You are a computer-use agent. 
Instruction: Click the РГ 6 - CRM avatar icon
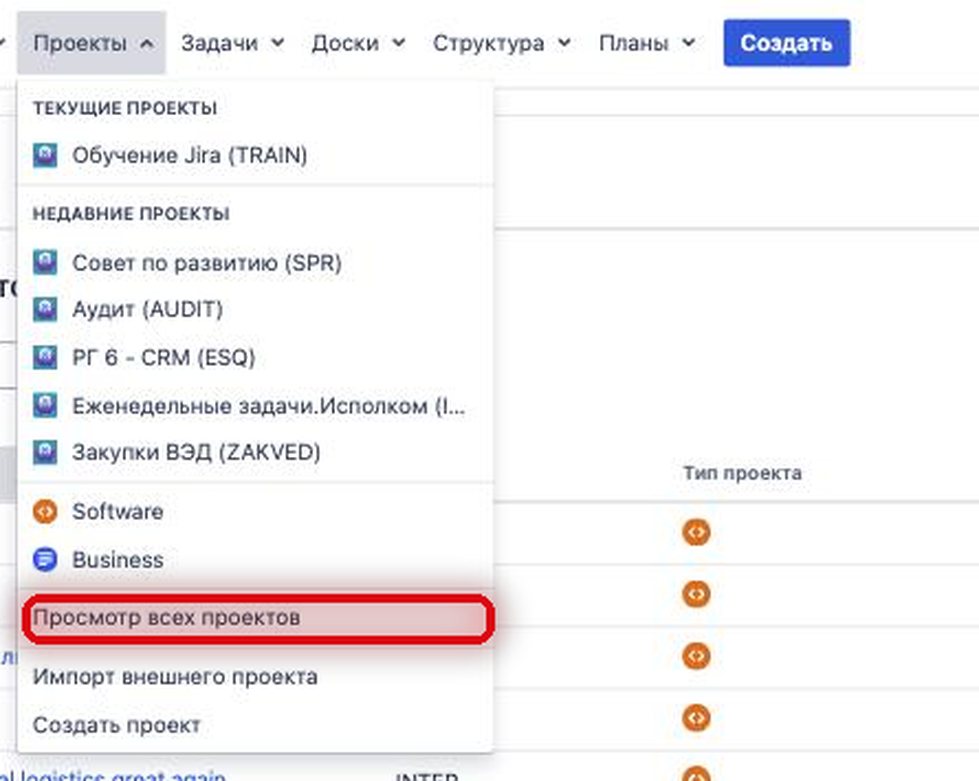45,358
